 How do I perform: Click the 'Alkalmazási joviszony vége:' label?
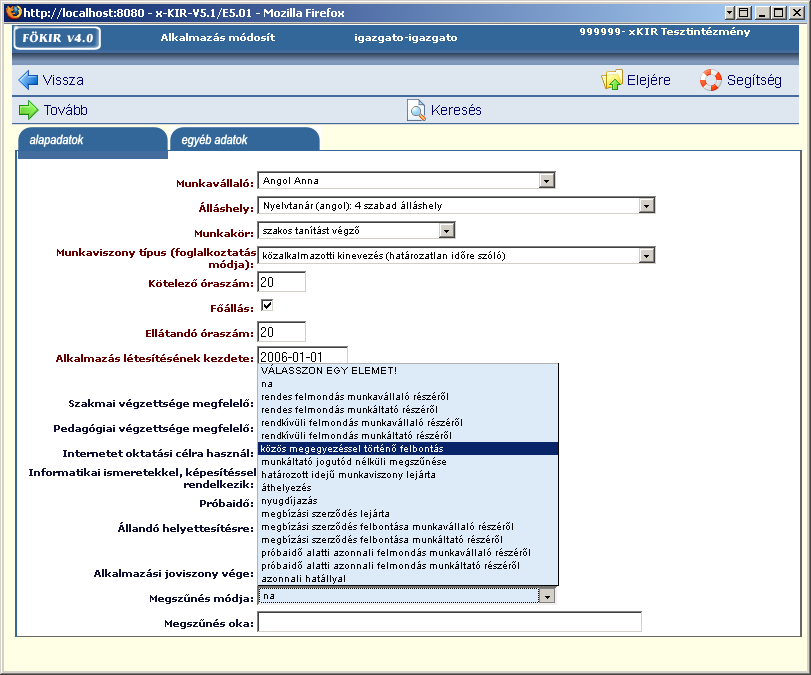174,574
